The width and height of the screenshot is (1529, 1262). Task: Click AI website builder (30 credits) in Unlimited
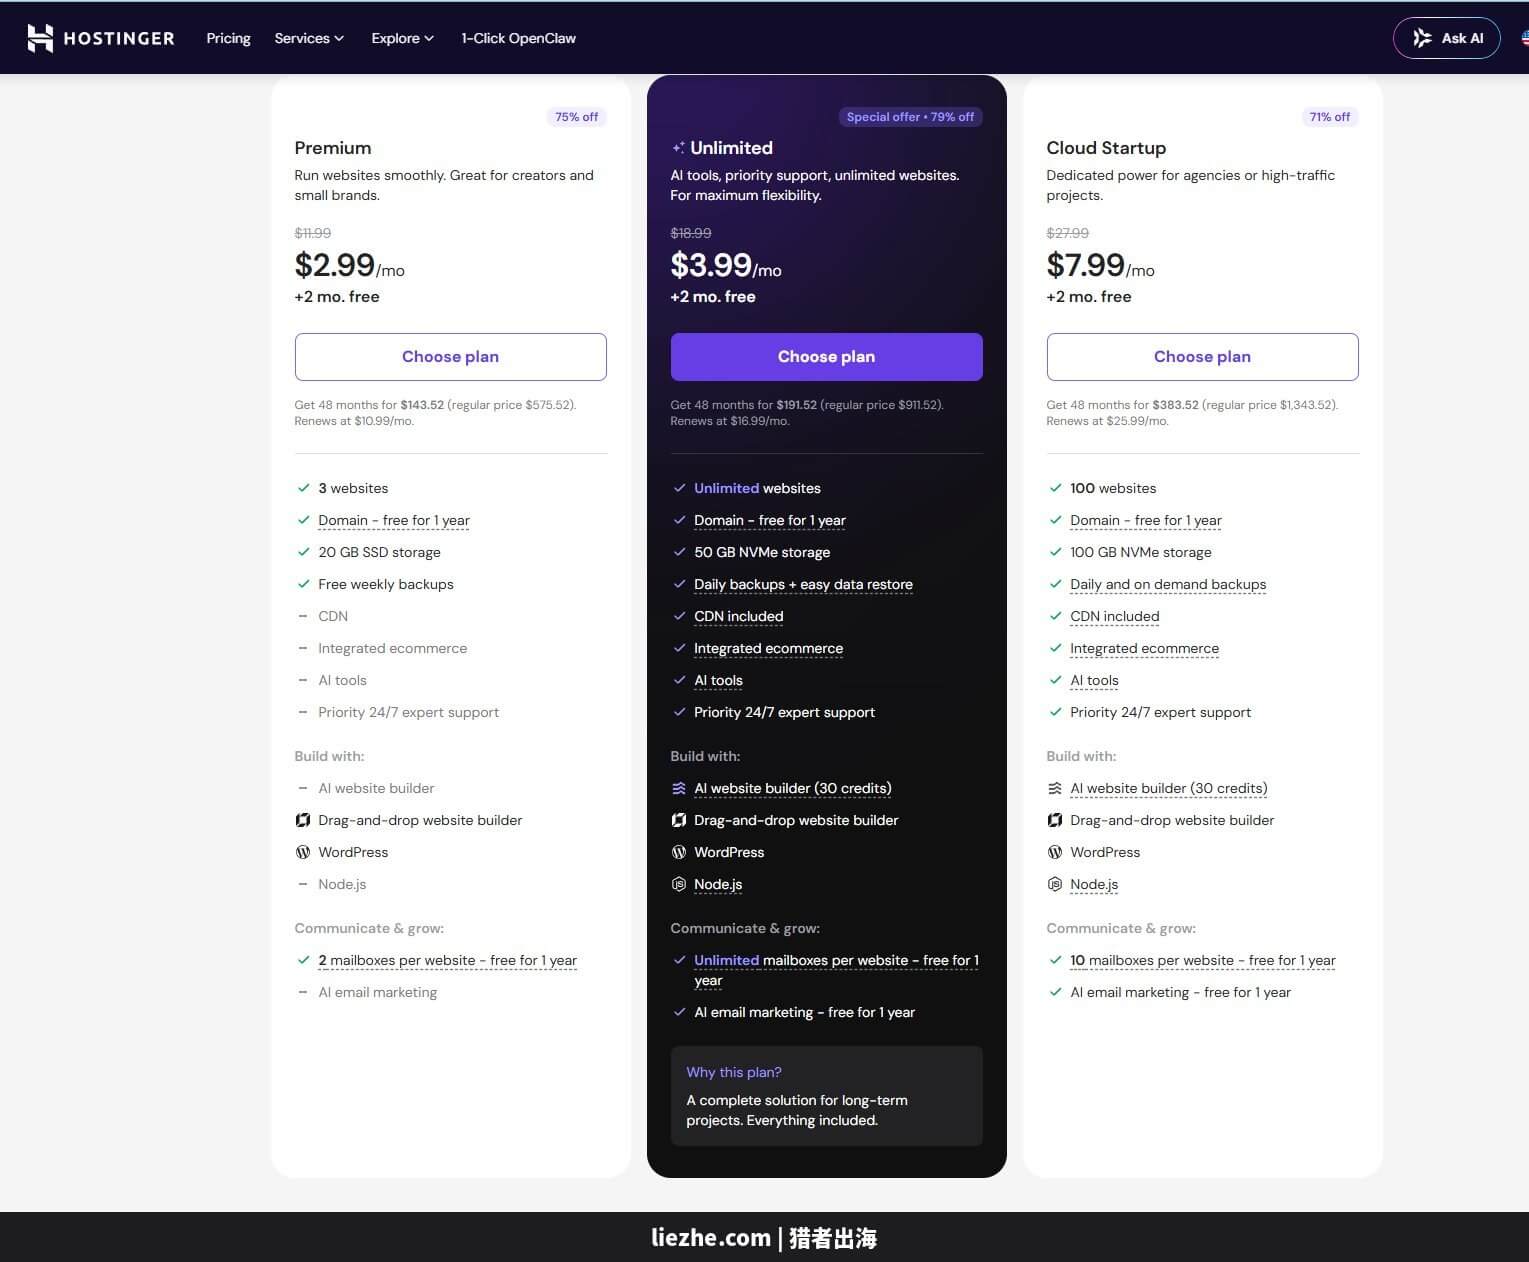click(793, 788)
